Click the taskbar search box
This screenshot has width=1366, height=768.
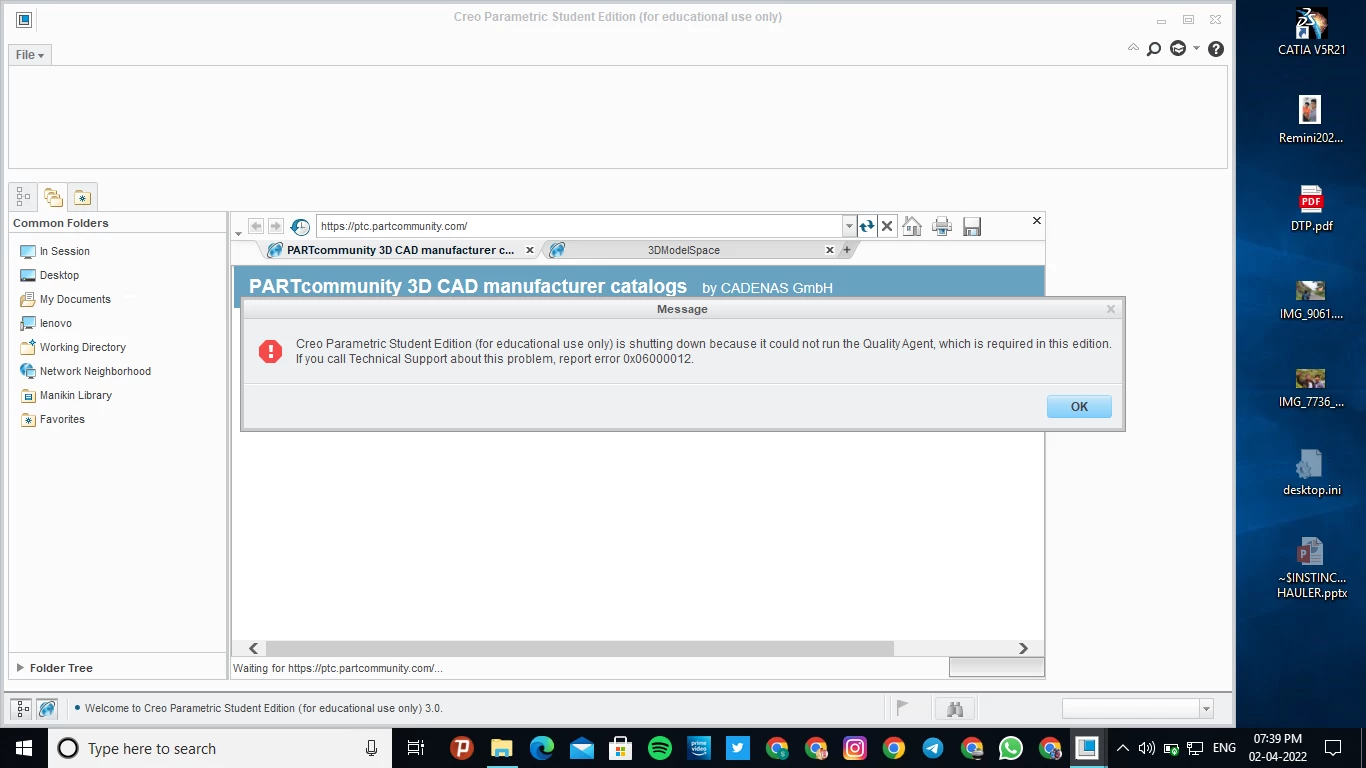(220, 748)
